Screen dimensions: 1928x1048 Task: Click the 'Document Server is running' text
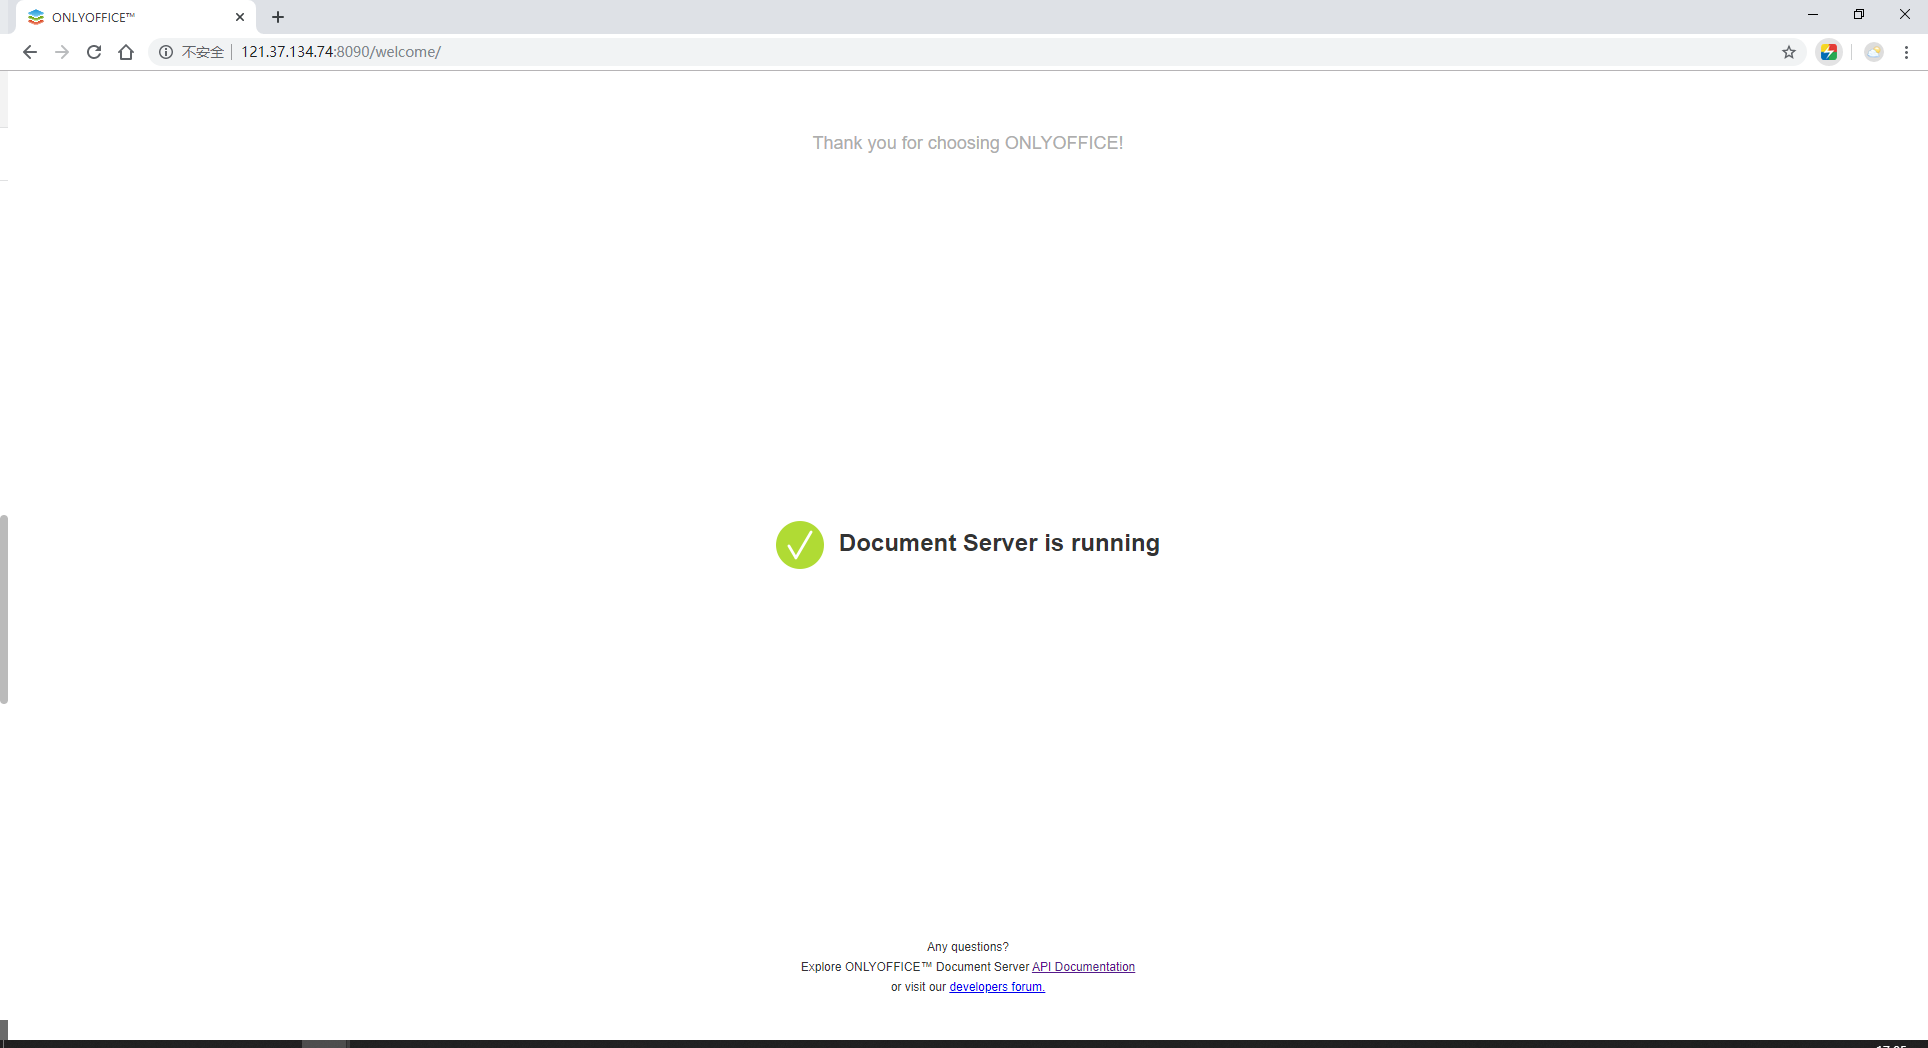click(x=999, y=543)
